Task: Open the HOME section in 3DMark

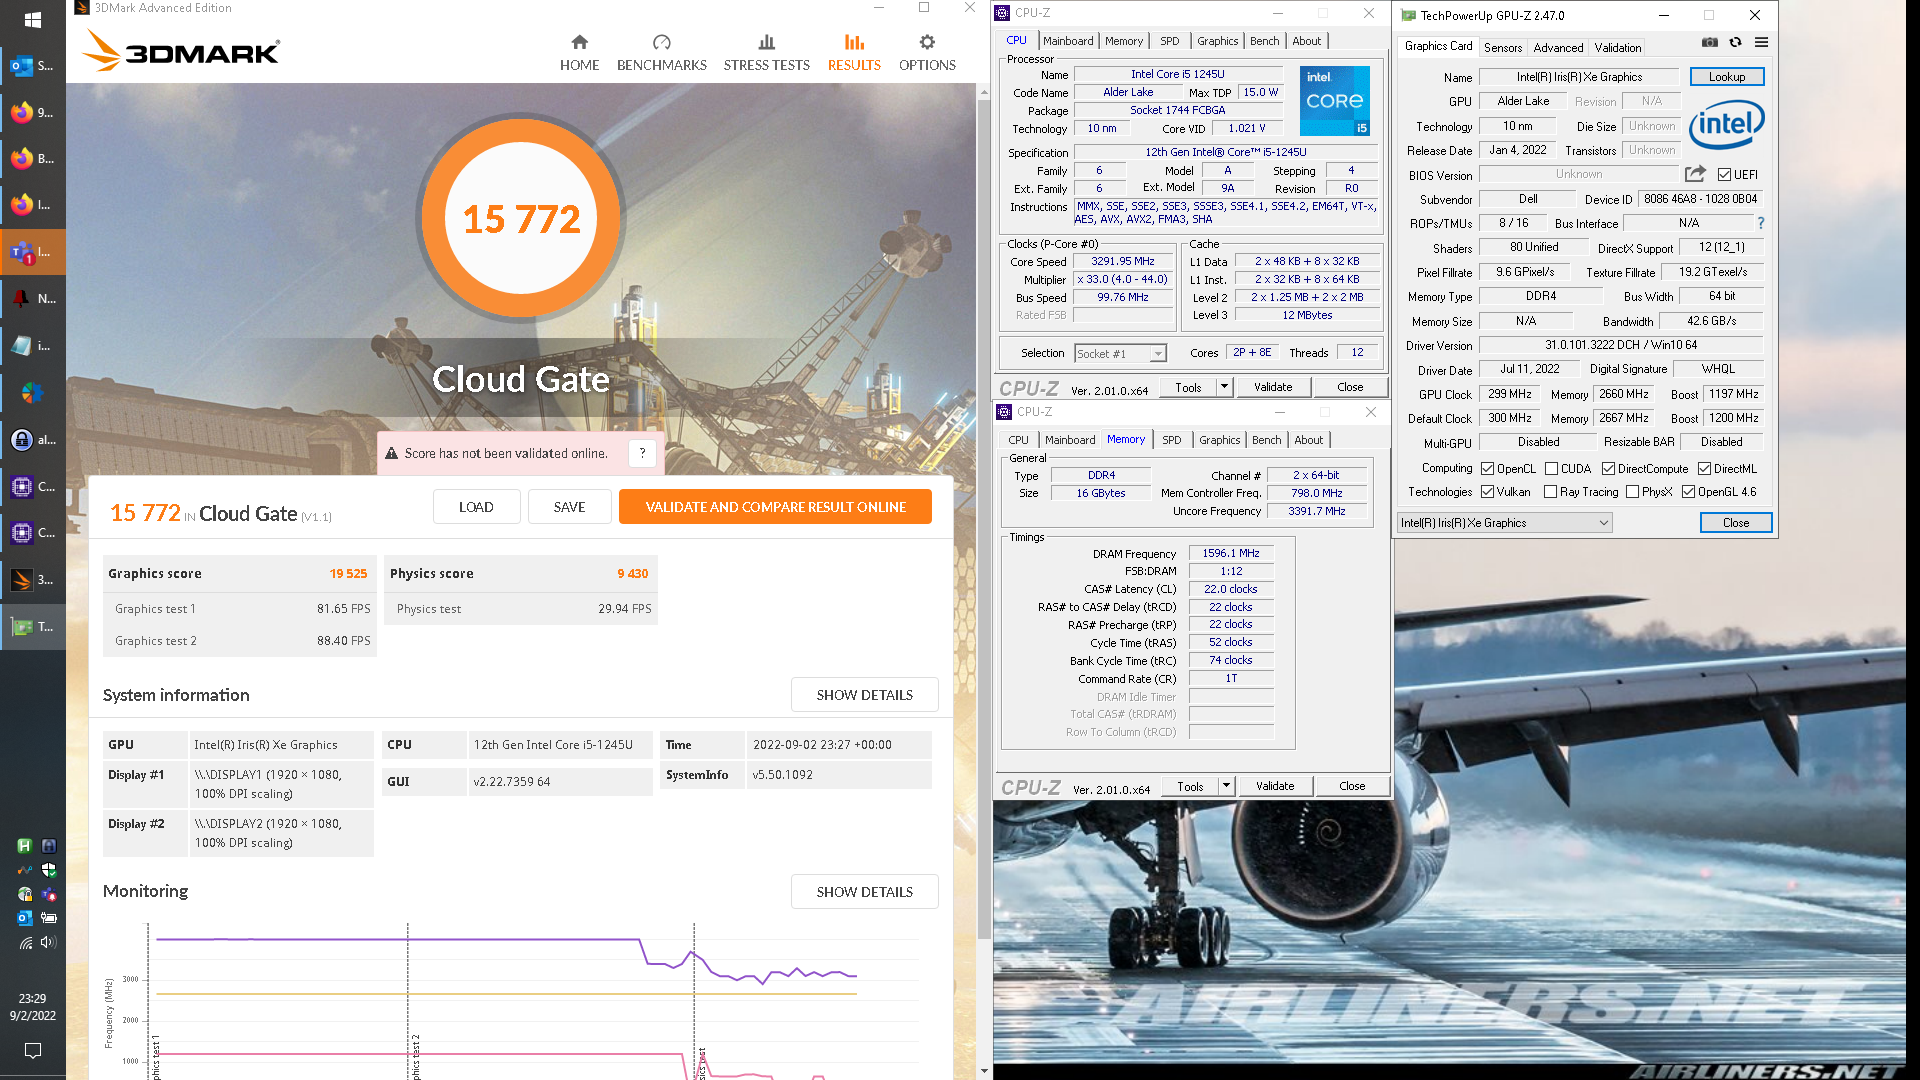Action: [x=579, y=53]
